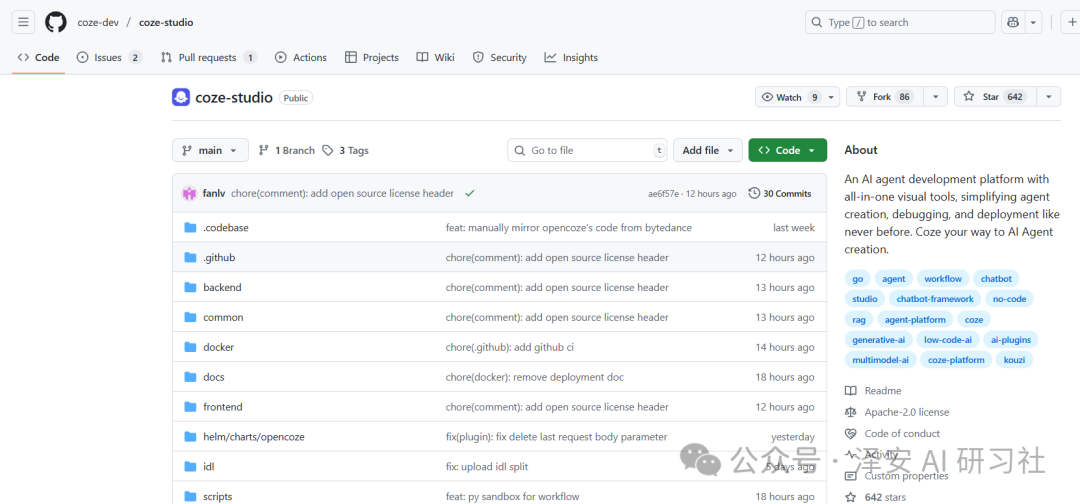This screenshot has width=1080, height=504.
Task: Open the .github folder
Action: point(219,258)
